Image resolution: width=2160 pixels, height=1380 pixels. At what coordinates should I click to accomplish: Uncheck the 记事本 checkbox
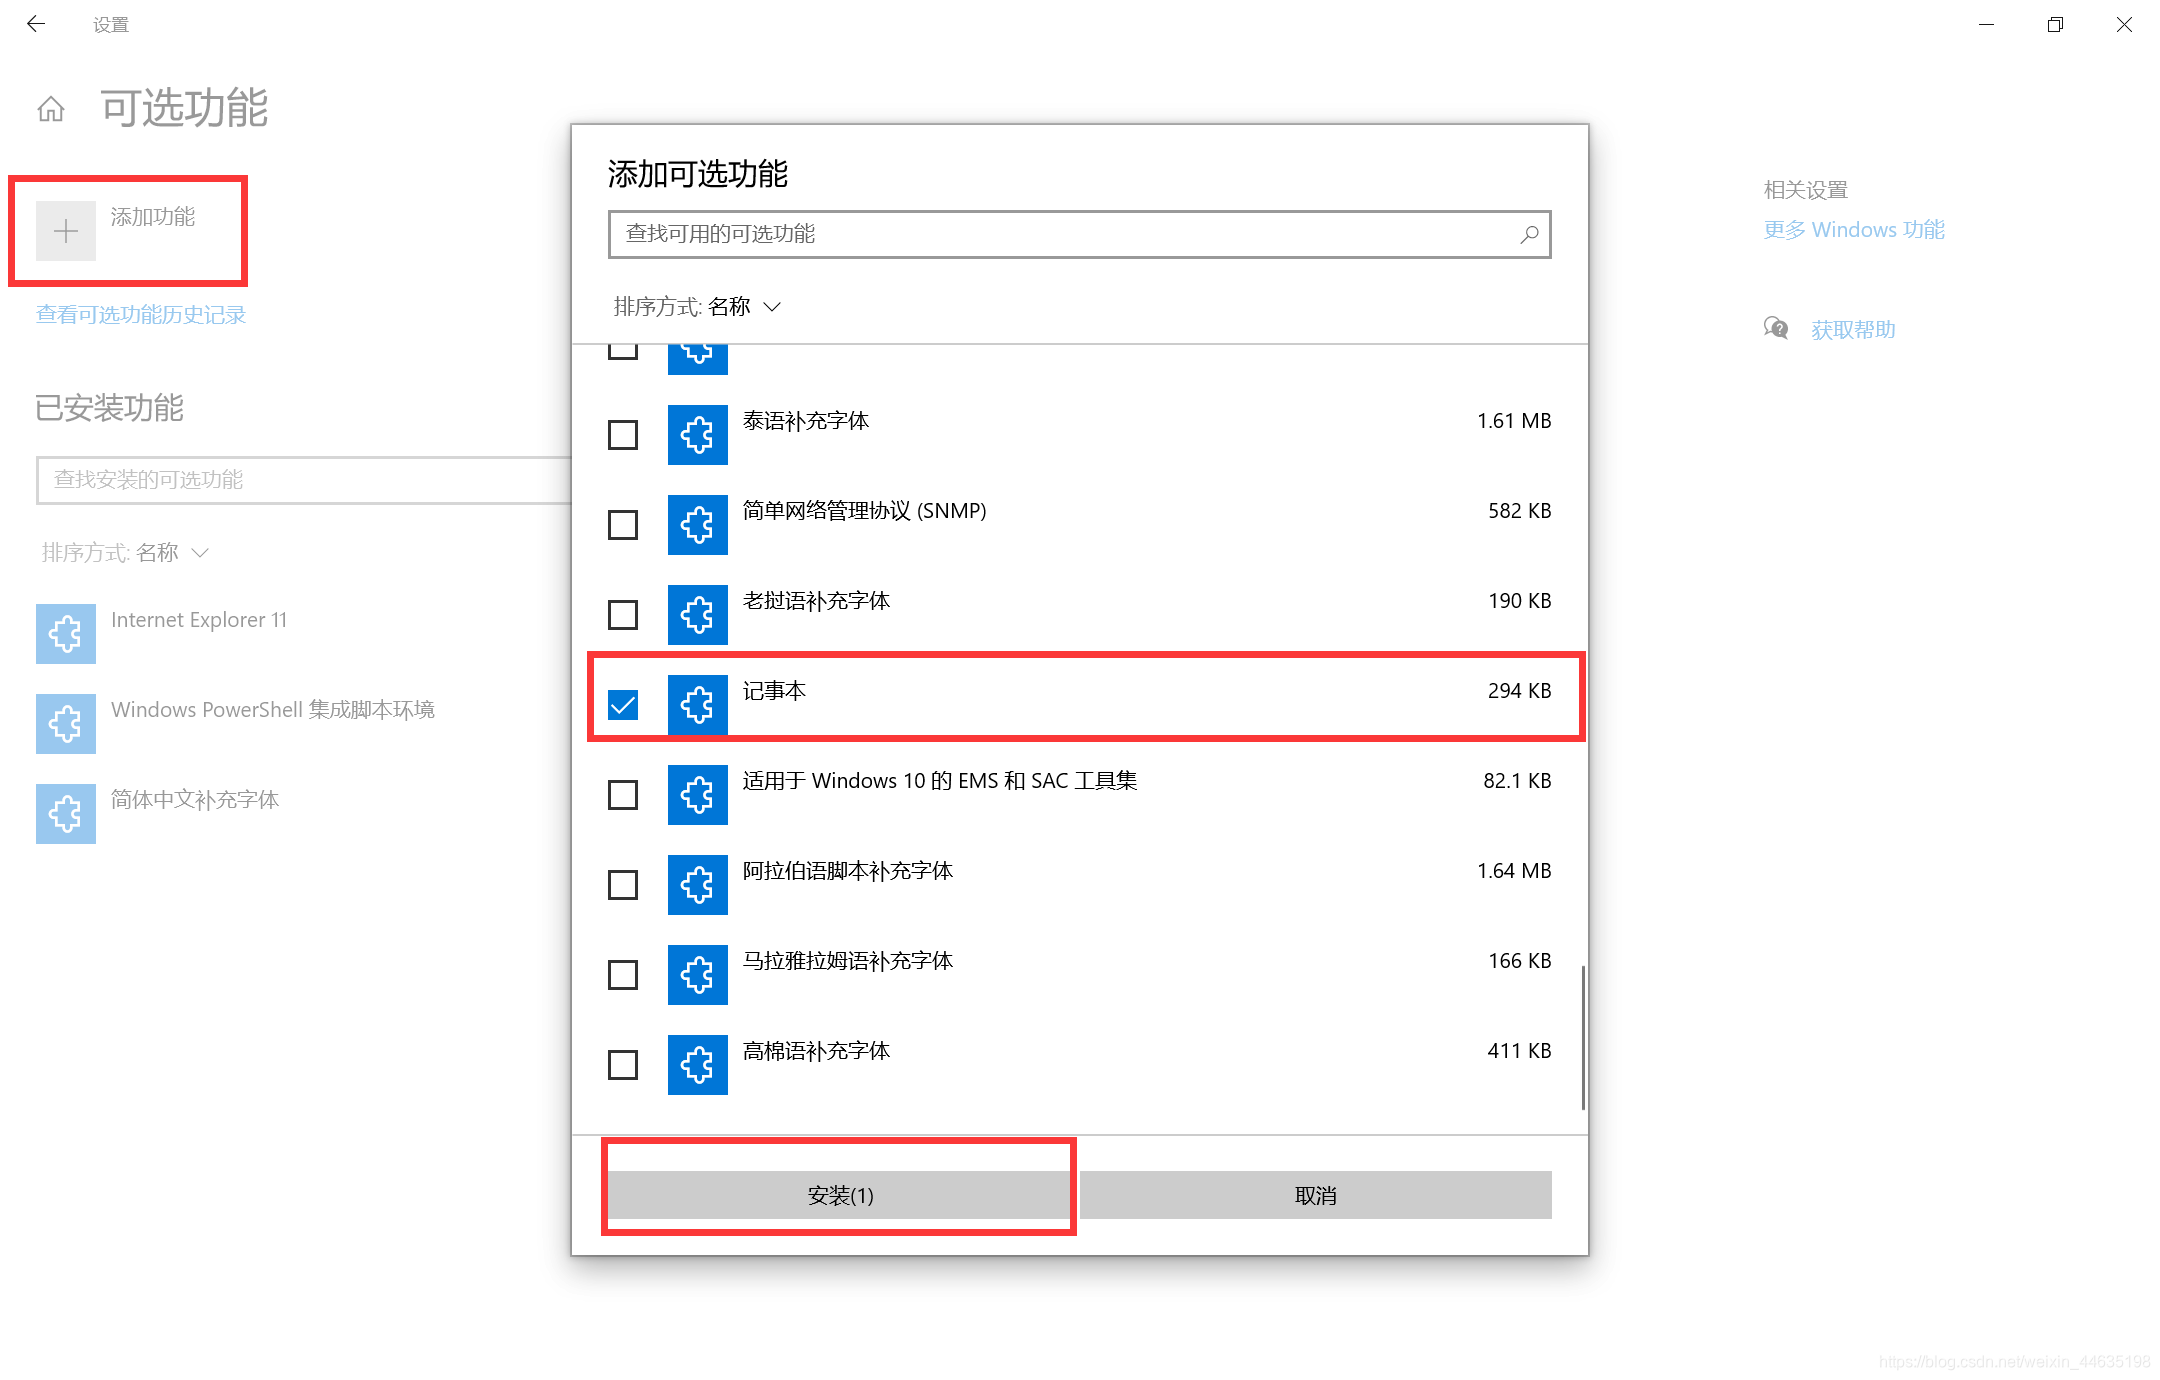tap(623, 705)
